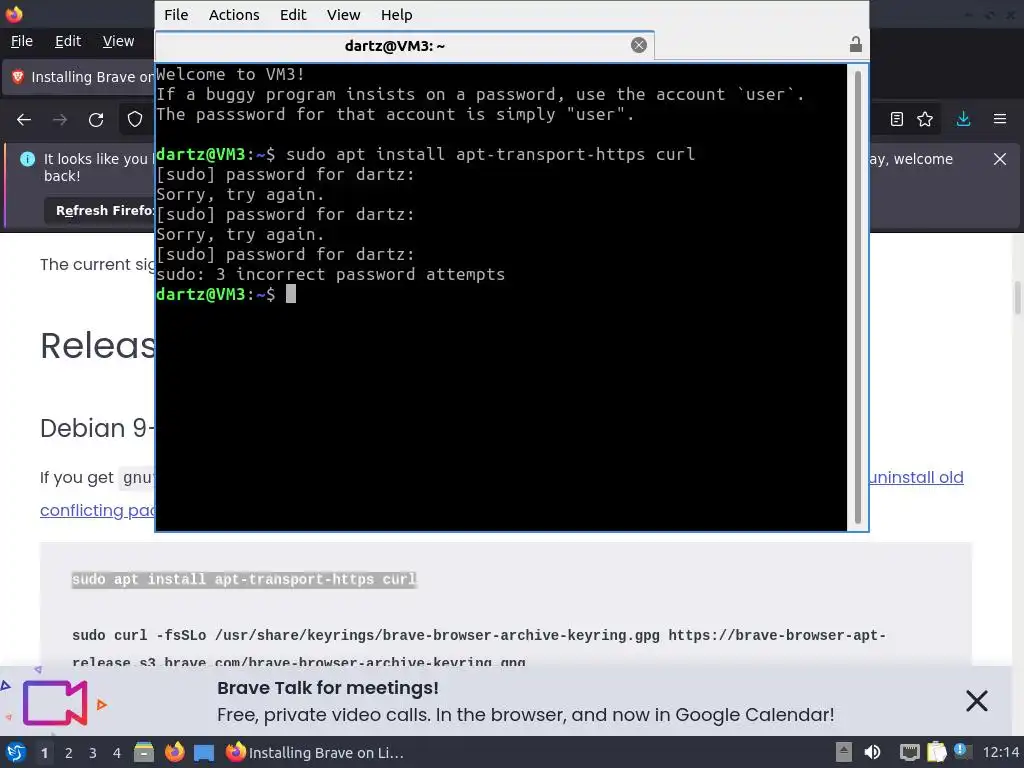Open the terminal Help menu
The height and width of the screenshot is (768, 1024).
point(396,15)
